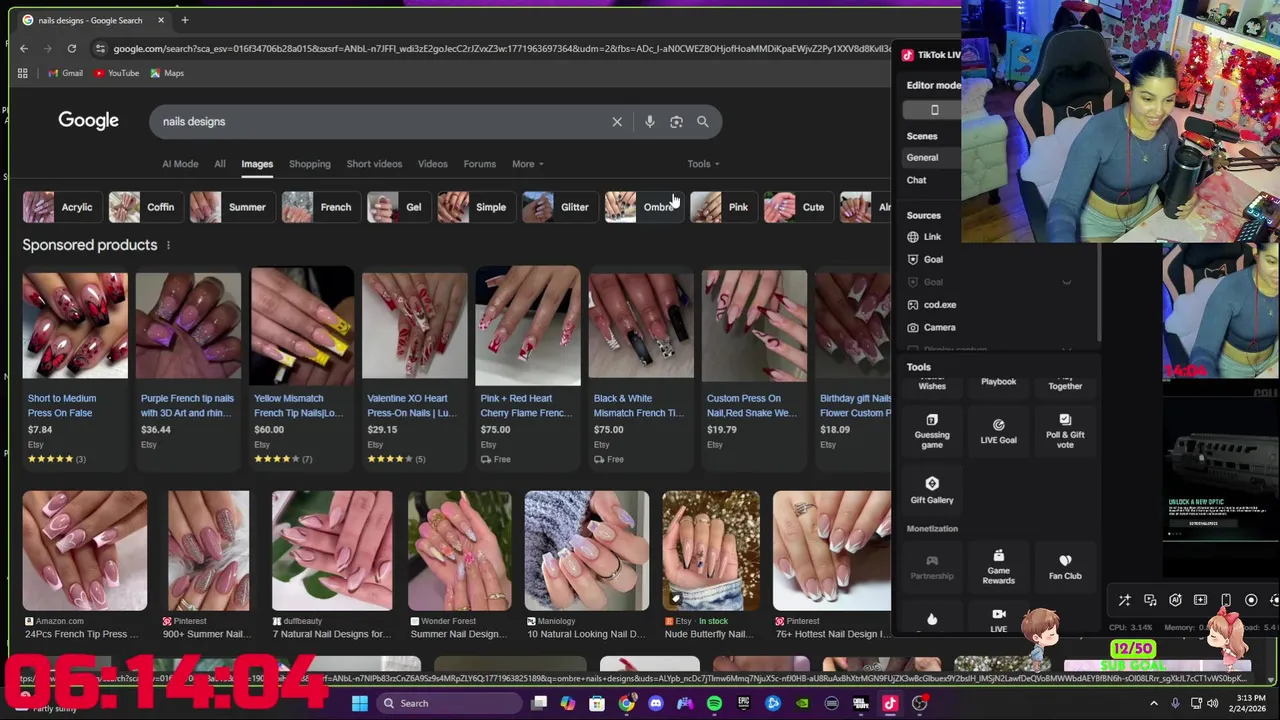1280x720 pixels.
Task: Open Google Lens image search
Action: pyautogui.click(x=676, y=122)
